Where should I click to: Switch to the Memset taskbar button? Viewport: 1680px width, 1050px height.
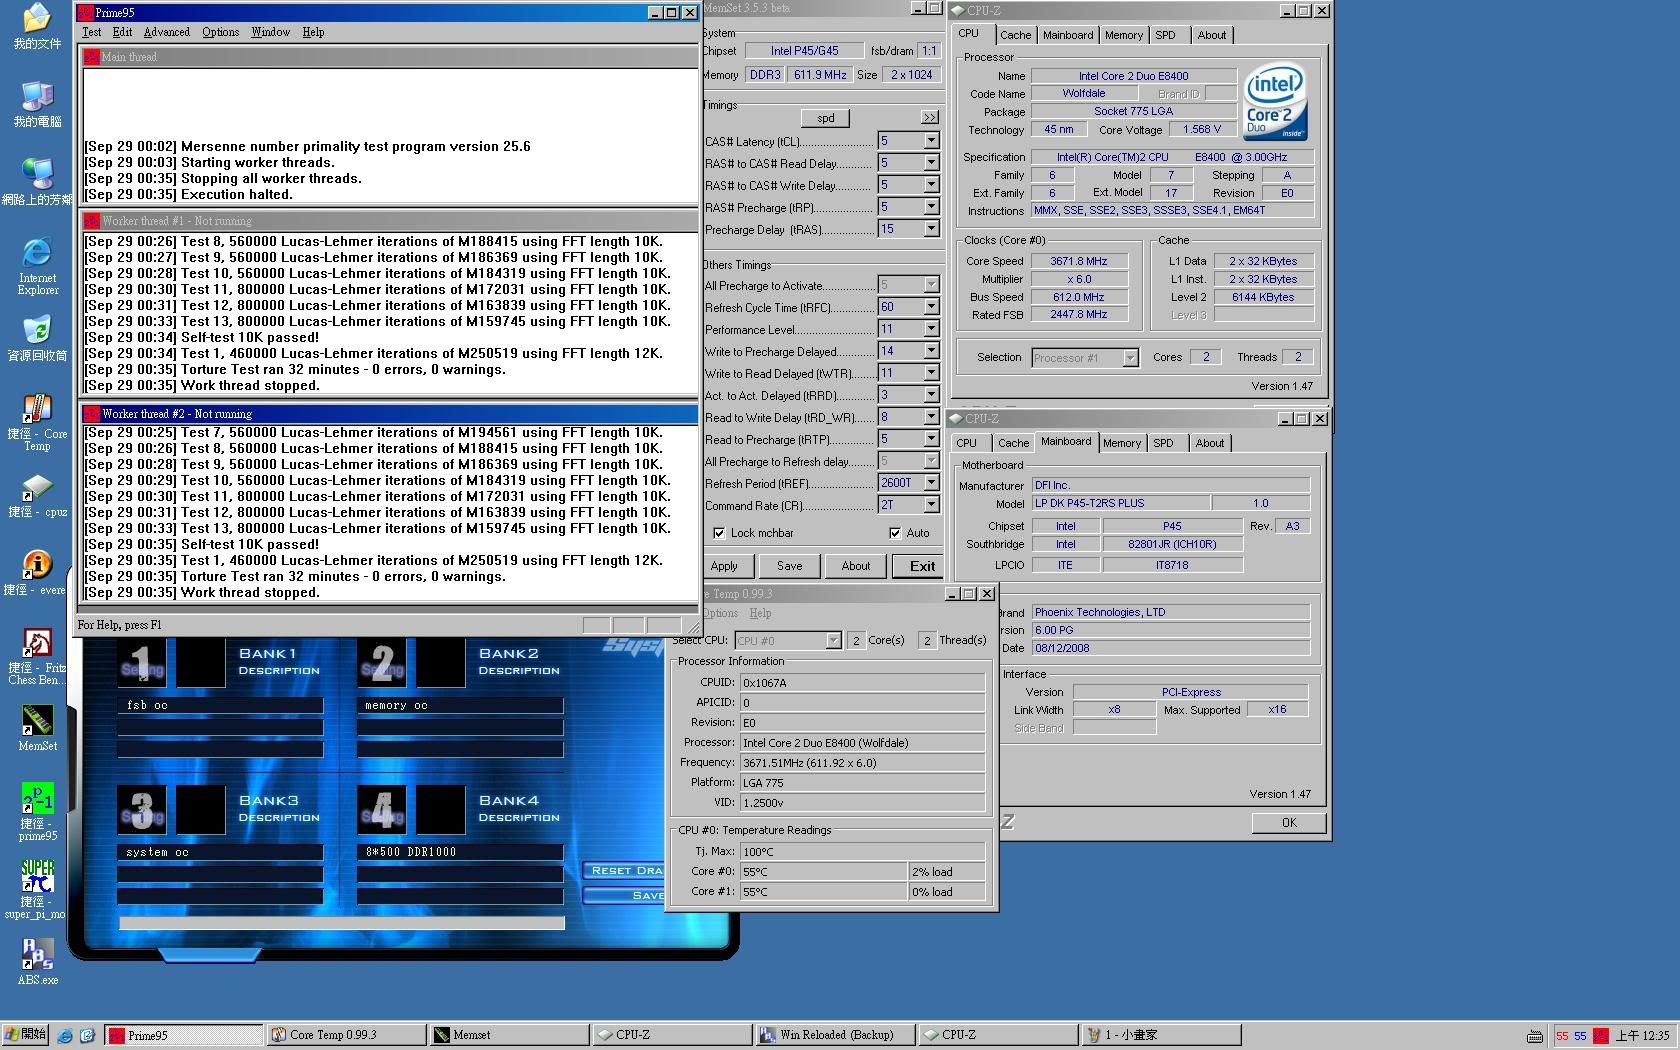(x=508, y=1035)
